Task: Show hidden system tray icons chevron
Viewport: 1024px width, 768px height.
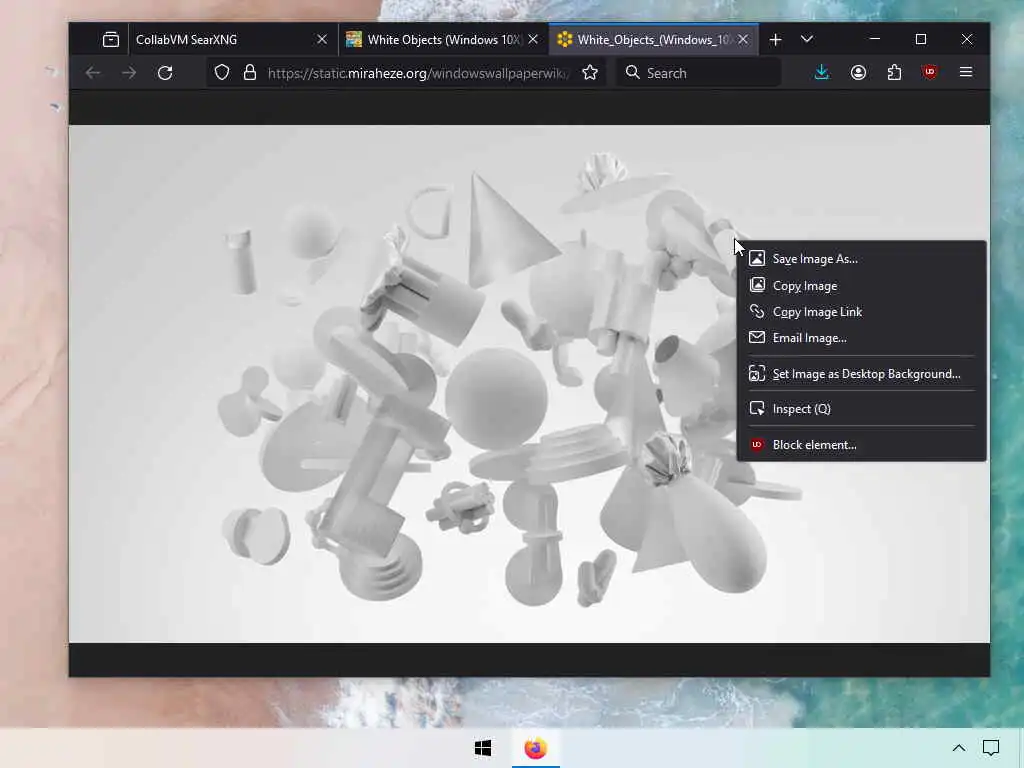Action: pos(959,748)
